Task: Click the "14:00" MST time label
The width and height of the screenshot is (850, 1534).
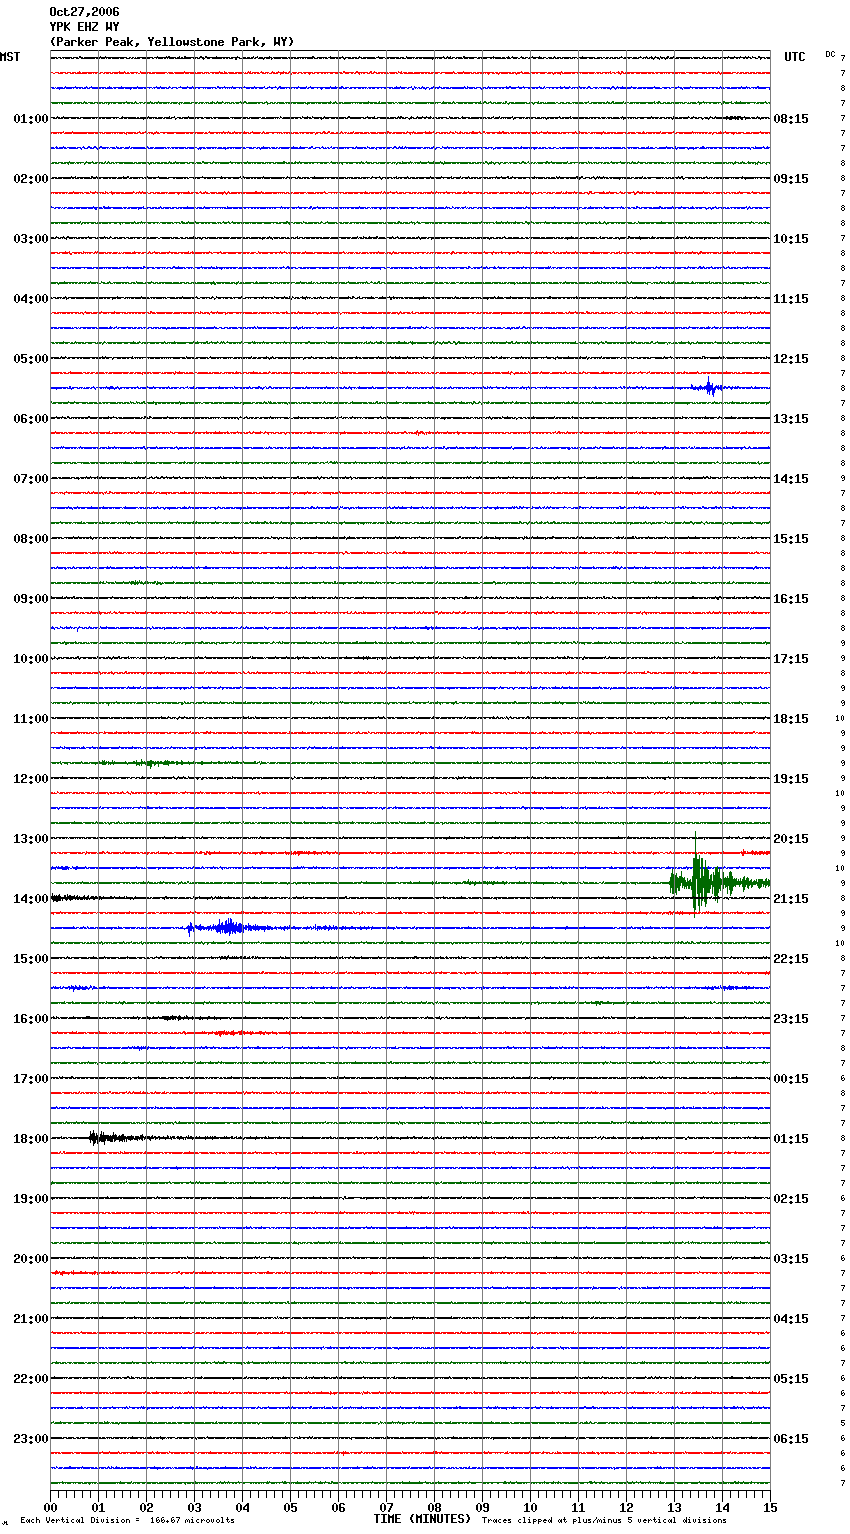Action: coord(31,899)
